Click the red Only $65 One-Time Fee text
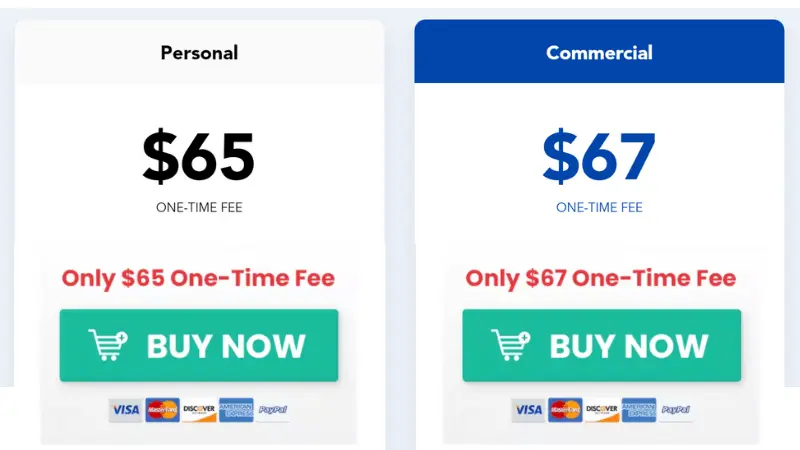The height and width of the screenshot is (450, 800). click(x=198, y=278)
